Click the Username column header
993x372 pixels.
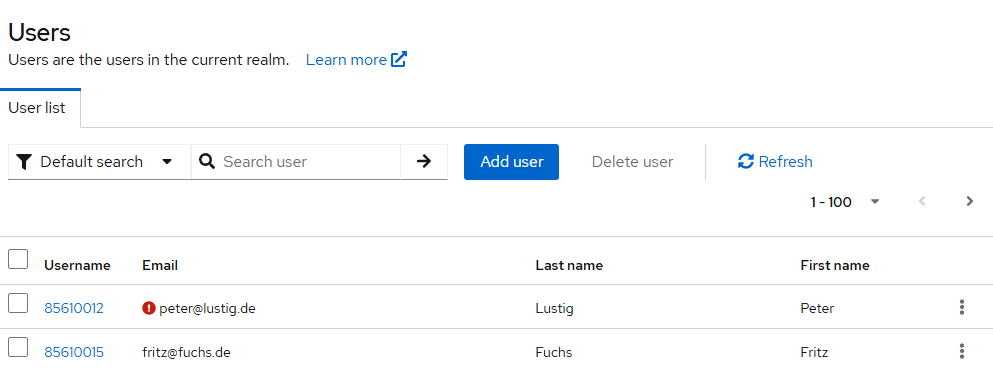tap(77, 266)
